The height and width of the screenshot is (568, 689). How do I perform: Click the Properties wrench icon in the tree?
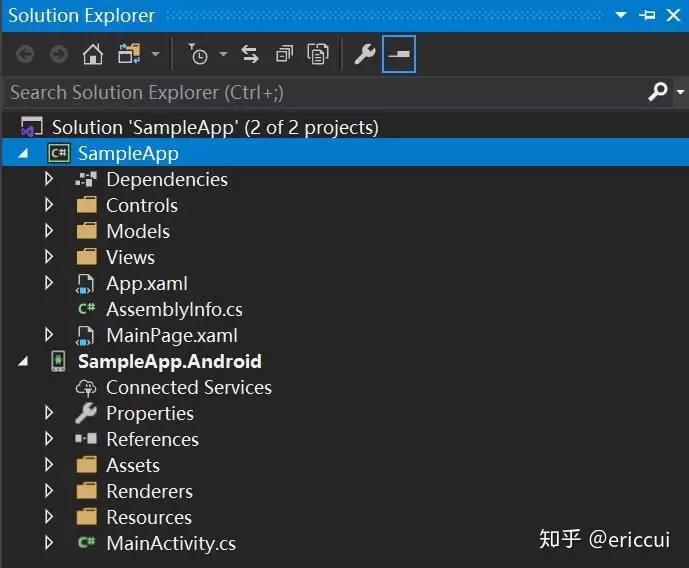[86, 413]
